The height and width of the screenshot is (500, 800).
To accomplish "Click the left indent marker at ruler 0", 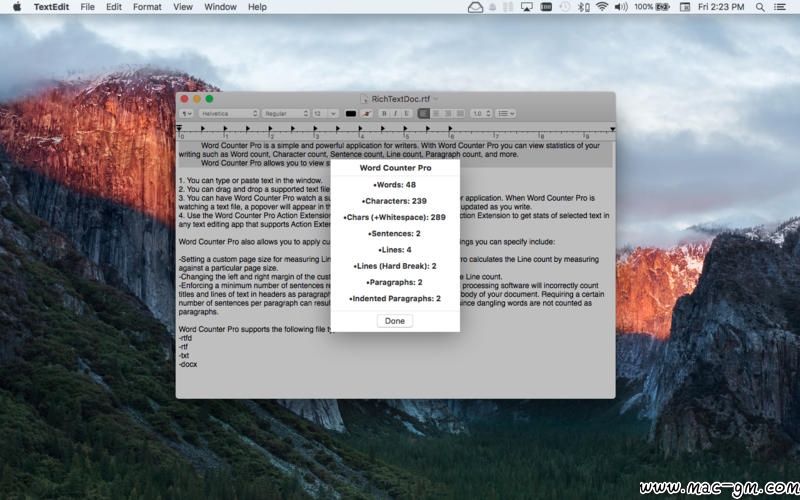I will (179, 129).
